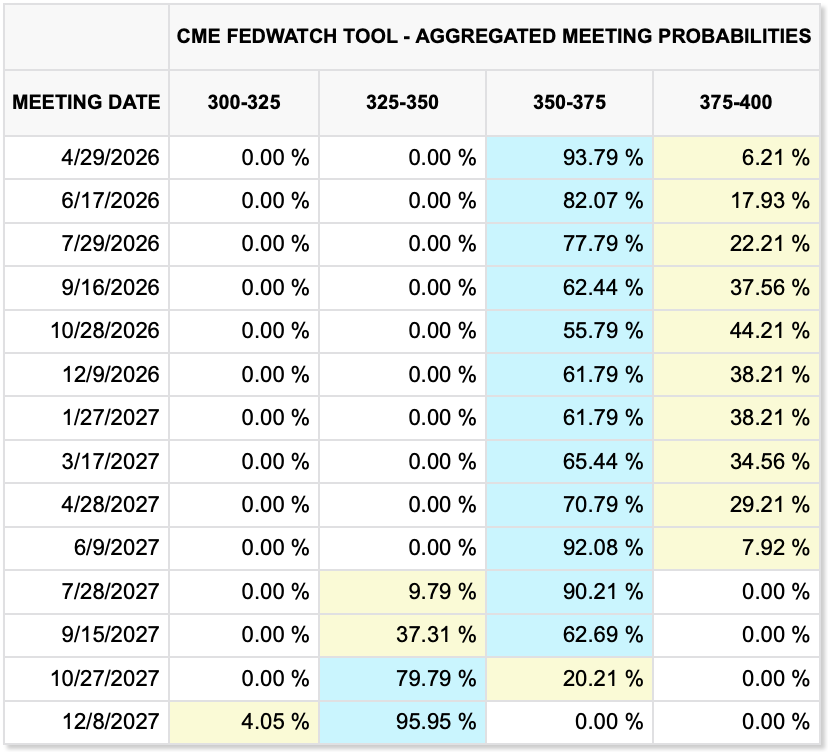
Task: Select the 300-325 column header
Action: [244, 102]
